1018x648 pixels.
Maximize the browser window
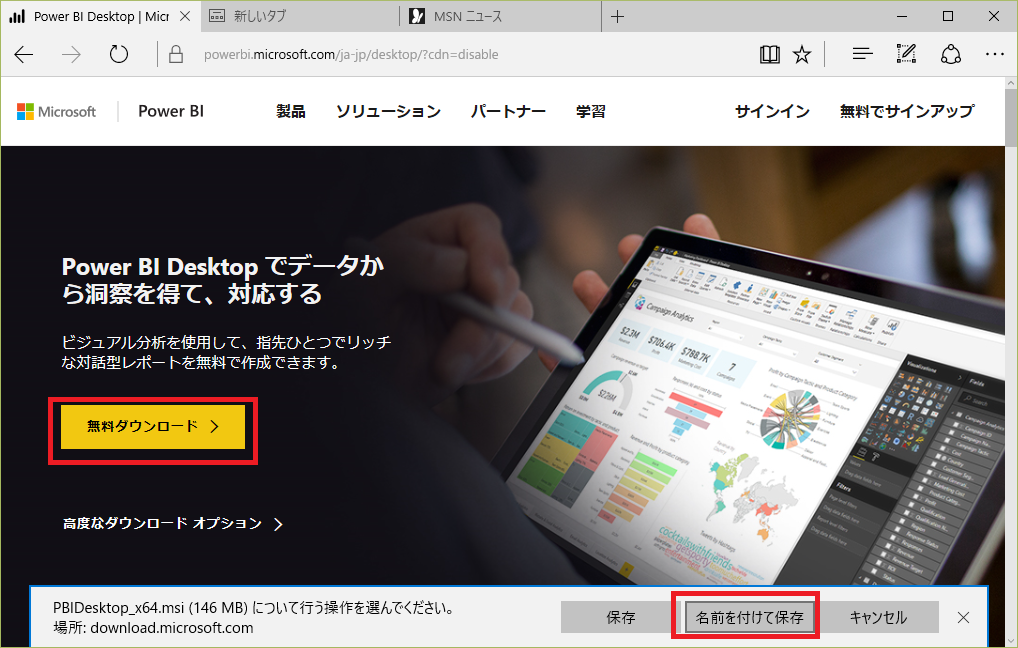948,16
